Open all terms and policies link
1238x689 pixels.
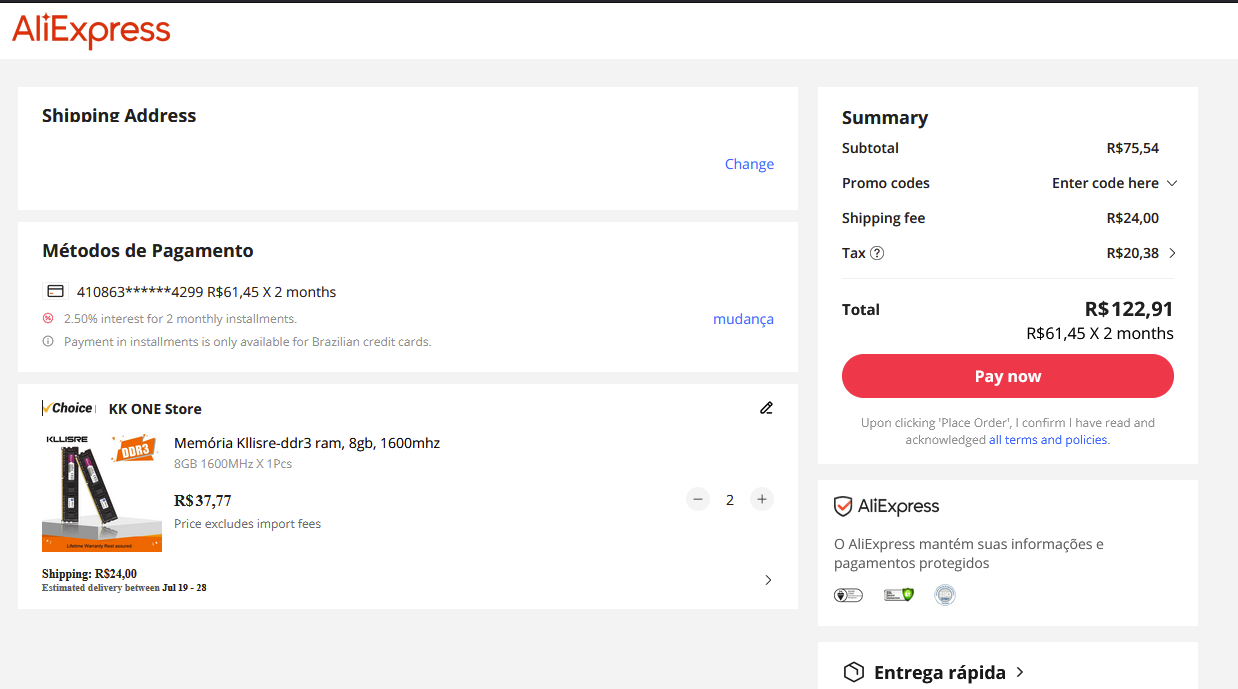(1048, 440)
